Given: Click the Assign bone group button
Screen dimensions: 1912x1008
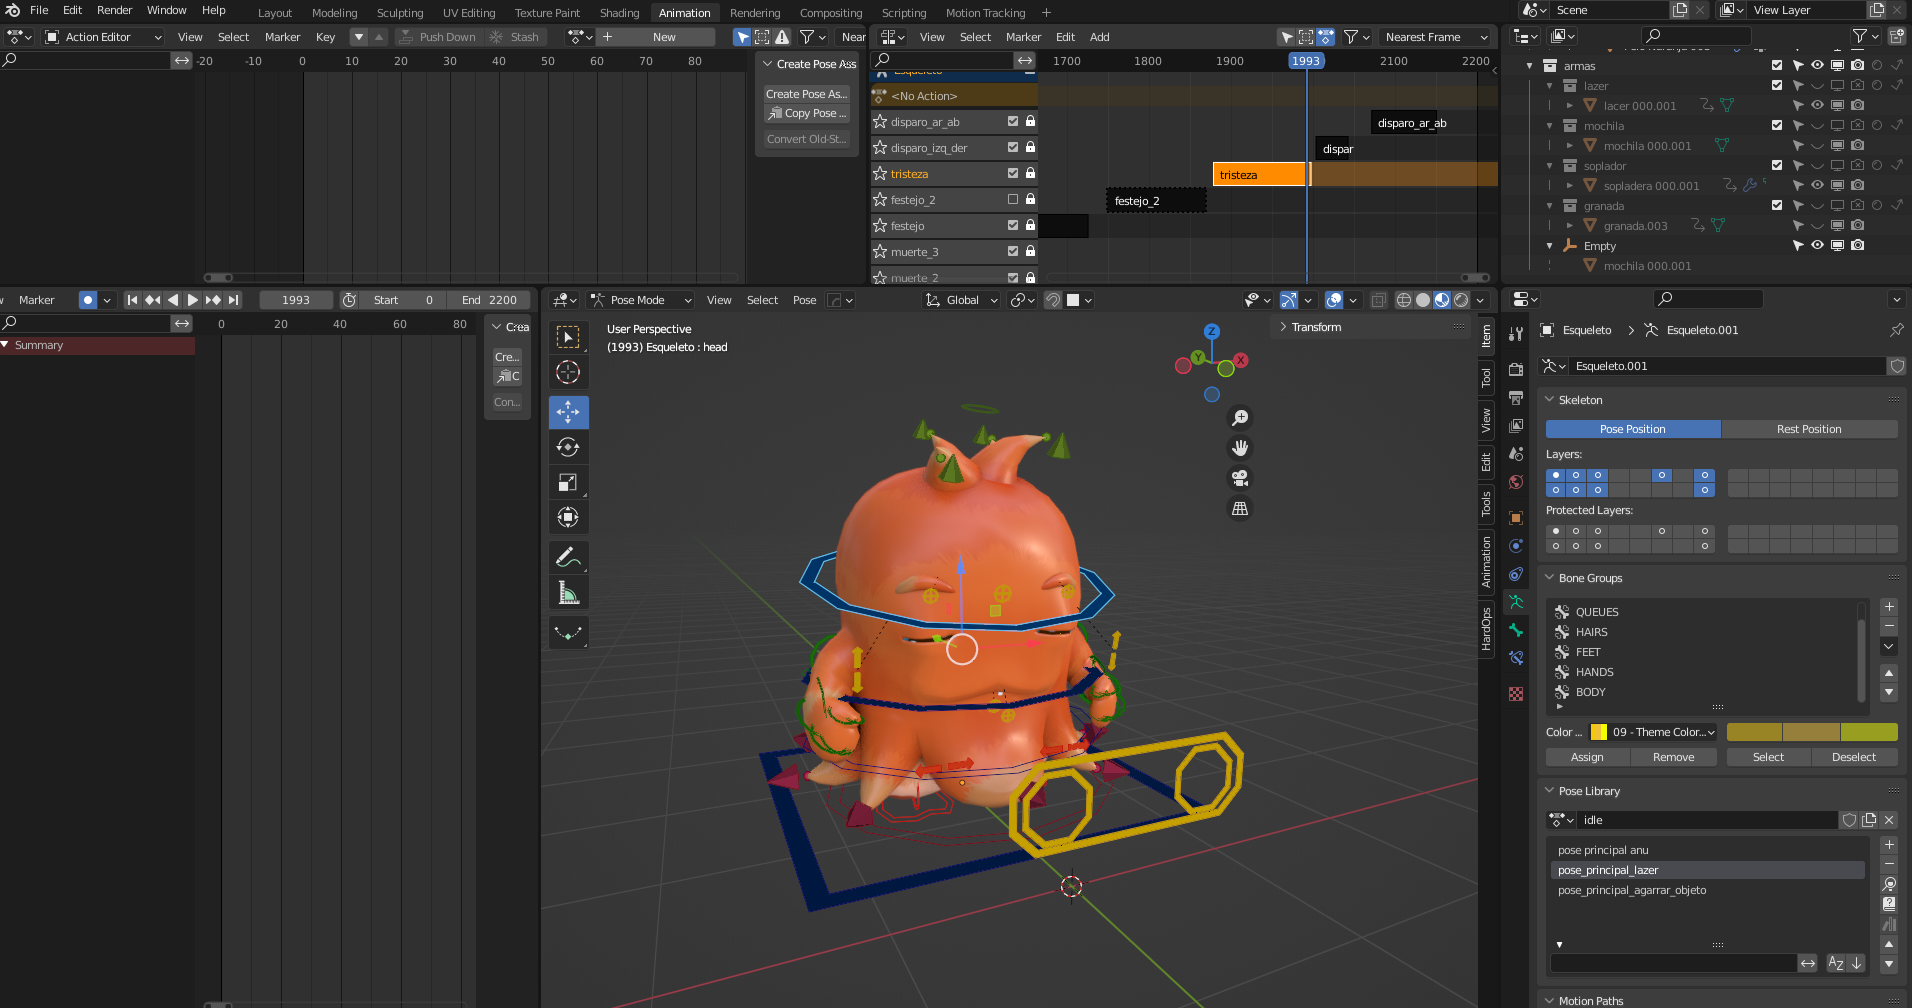Looking at the screenshot, I should click(x=1587, y=757).
